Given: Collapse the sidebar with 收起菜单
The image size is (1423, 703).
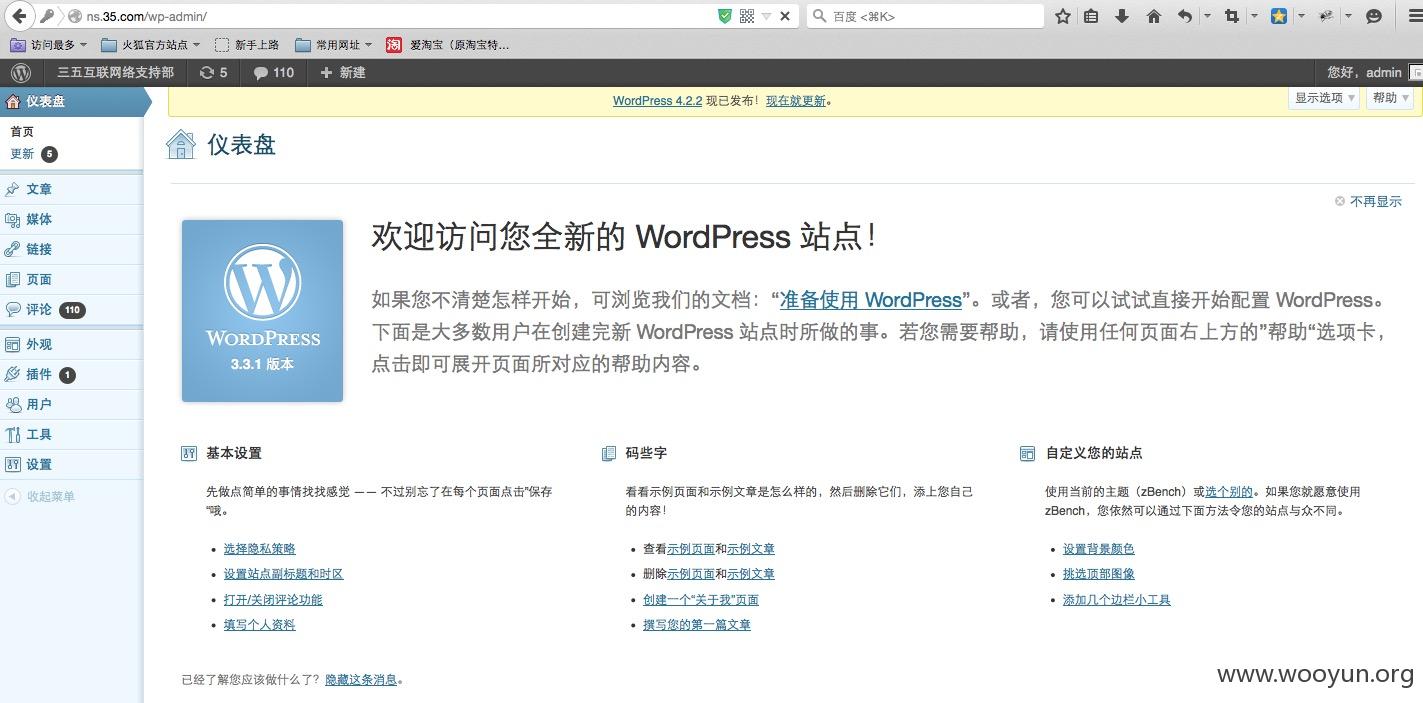Looking at the screenshot, I should point(40,496).
